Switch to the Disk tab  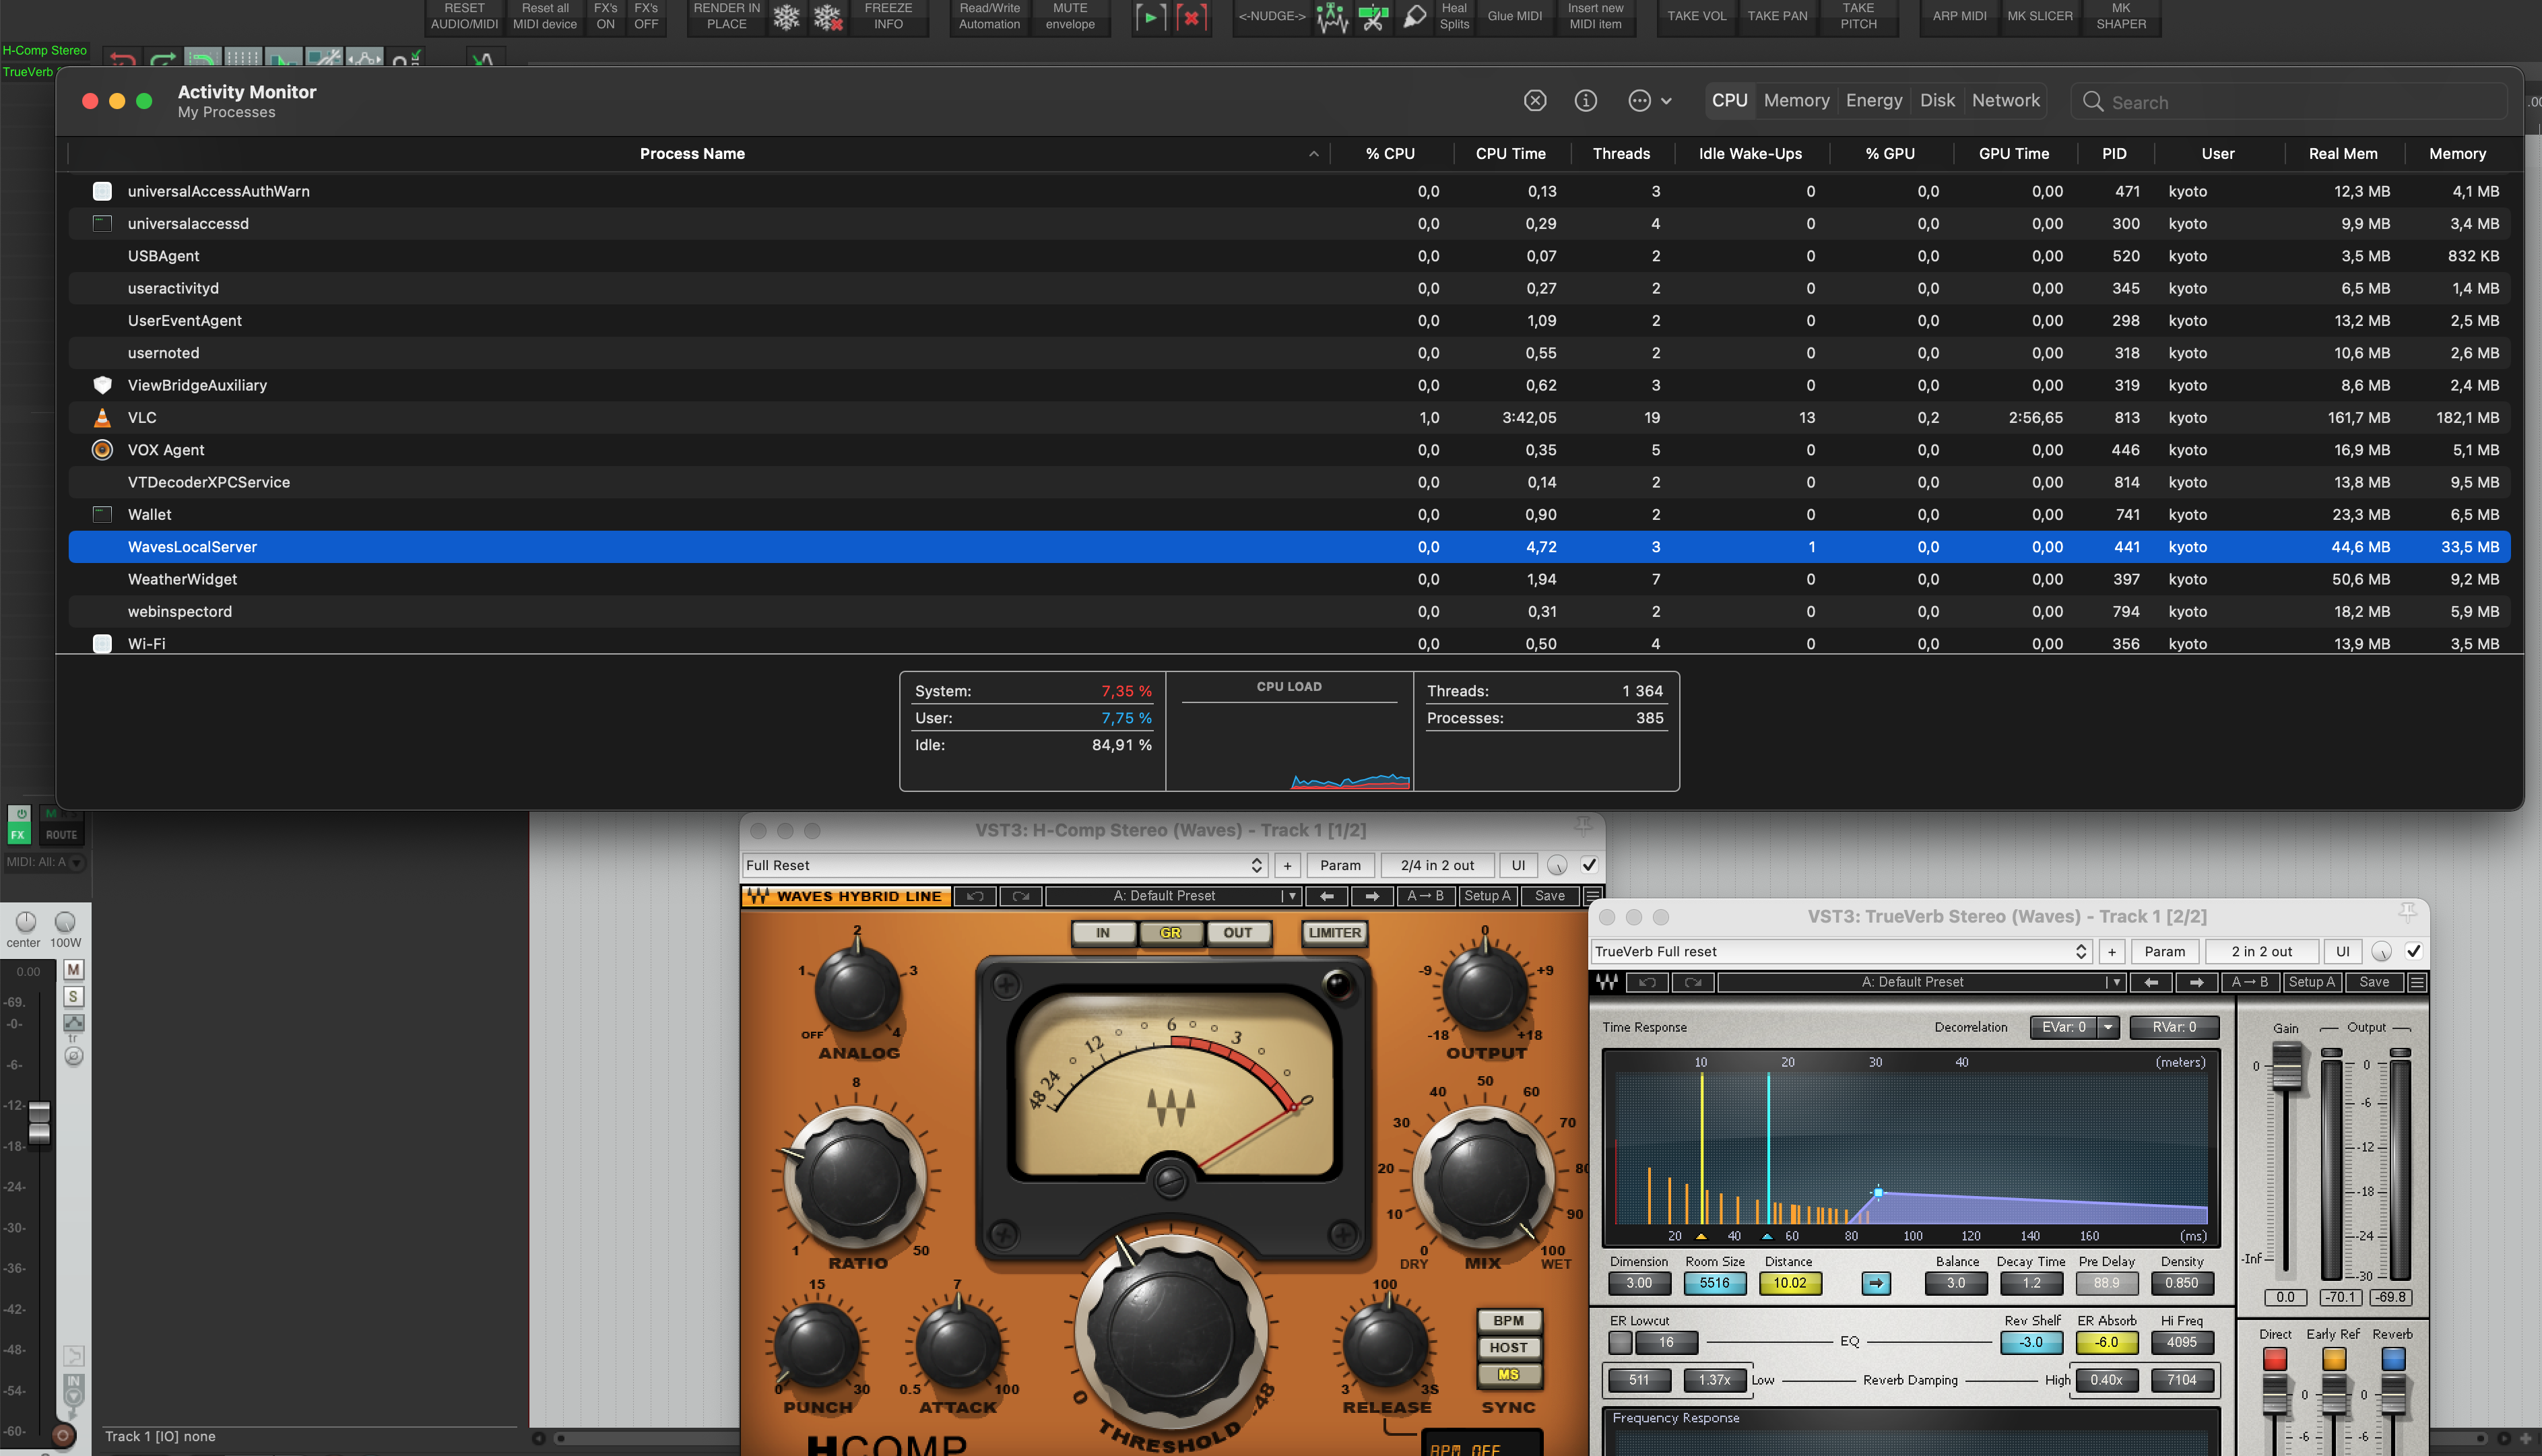[x=1937, y=101]
